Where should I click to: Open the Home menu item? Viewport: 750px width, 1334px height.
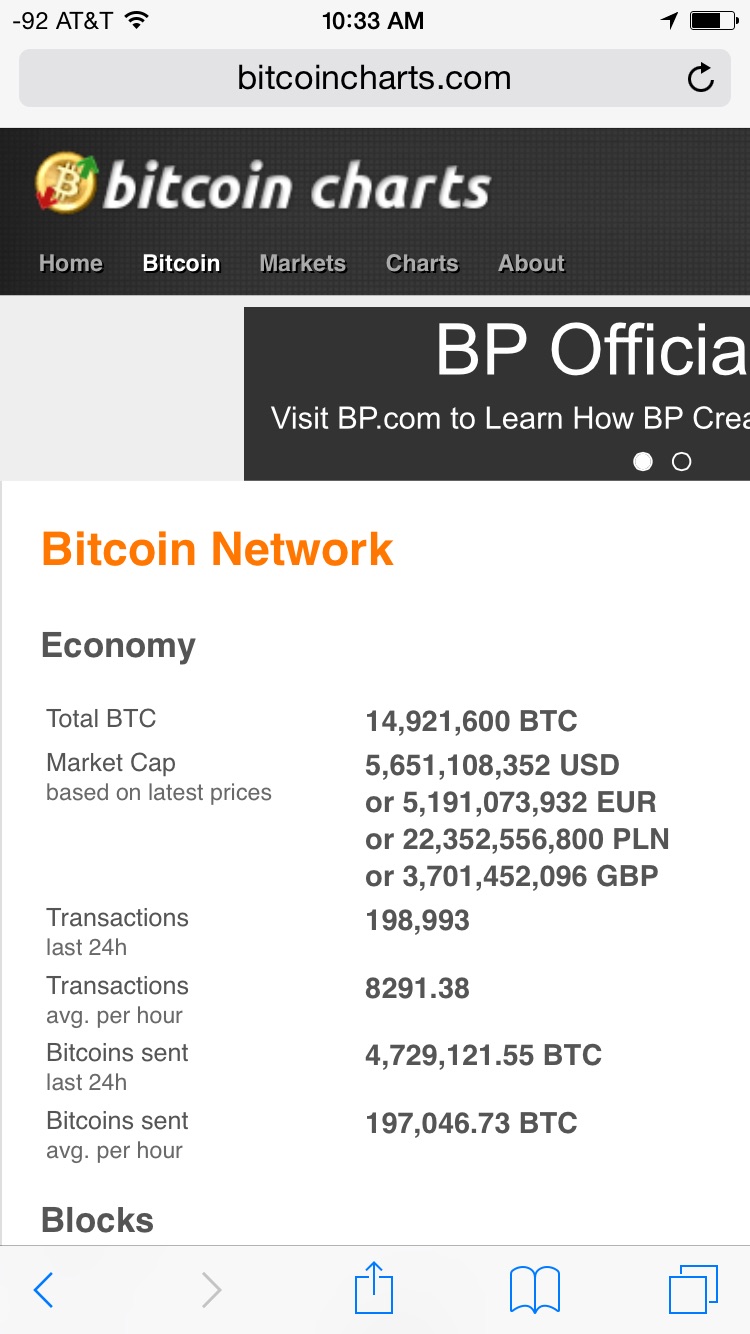tap(71, 263)
